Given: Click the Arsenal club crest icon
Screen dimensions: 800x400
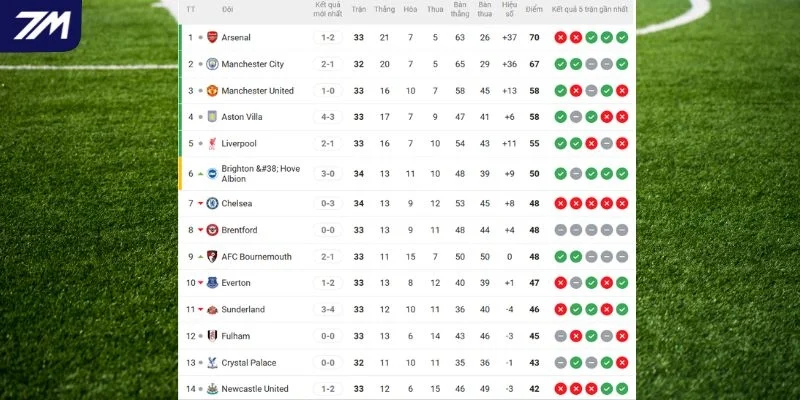Looking at the screenshot, I should [212, 37].
